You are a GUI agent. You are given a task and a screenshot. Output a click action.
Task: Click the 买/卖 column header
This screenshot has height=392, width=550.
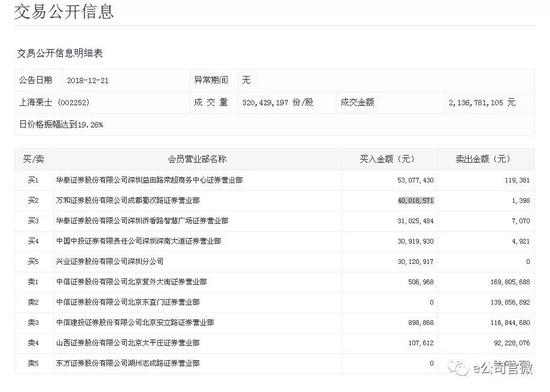(x=33, y=159)
